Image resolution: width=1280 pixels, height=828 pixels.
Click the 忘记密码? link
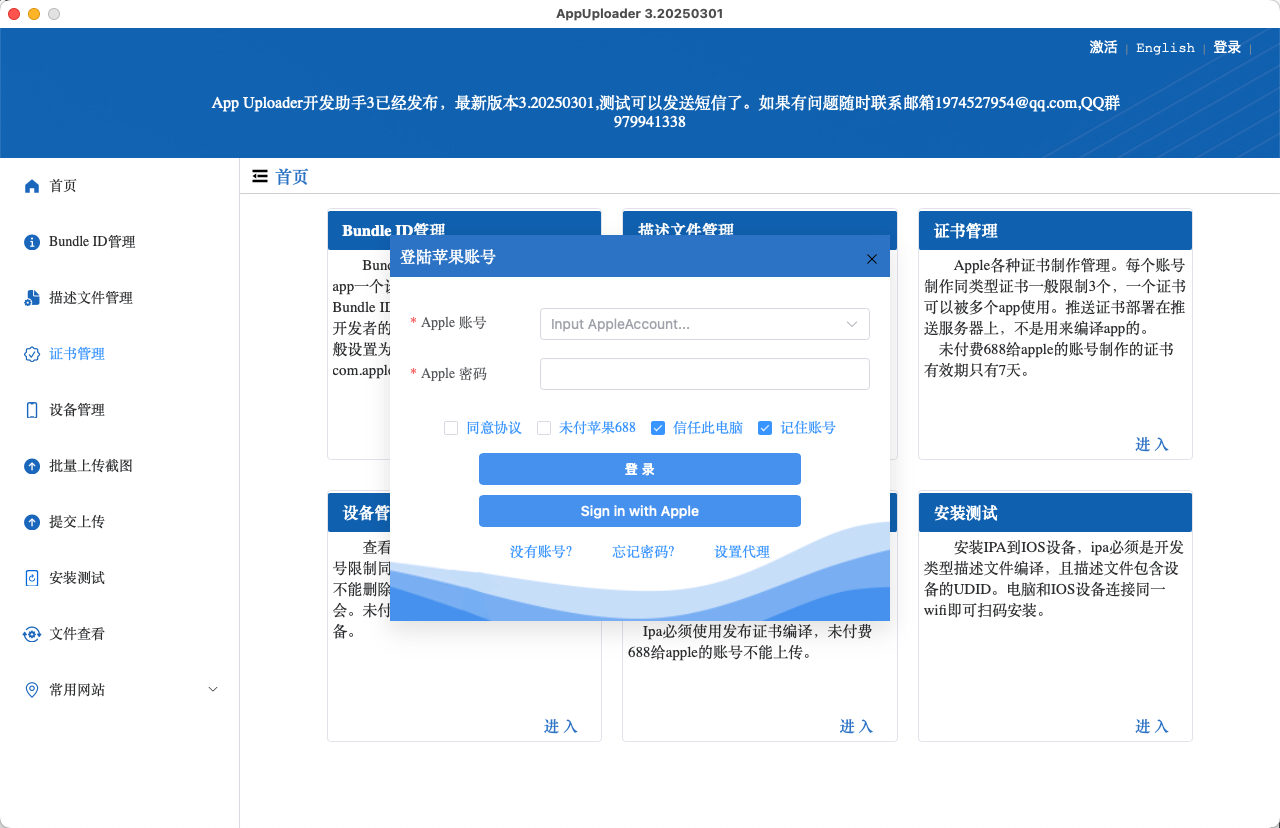click(x=643, y=552)
